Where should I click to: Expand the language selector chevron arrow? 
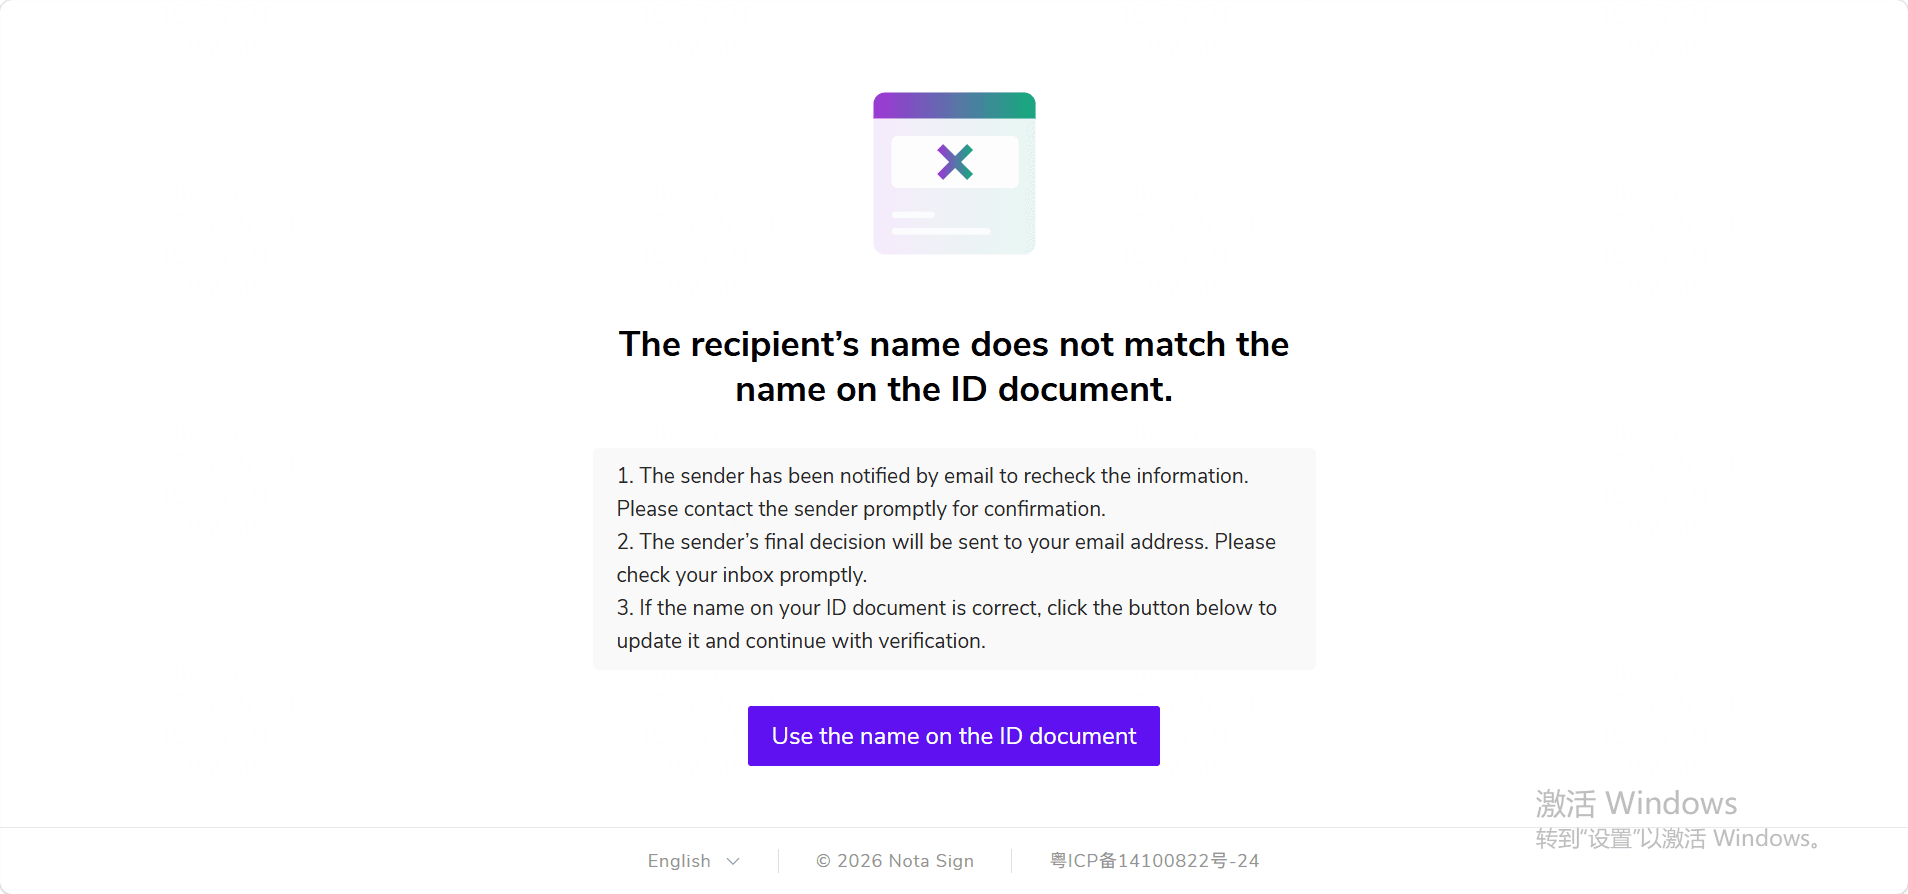(733, 862)
